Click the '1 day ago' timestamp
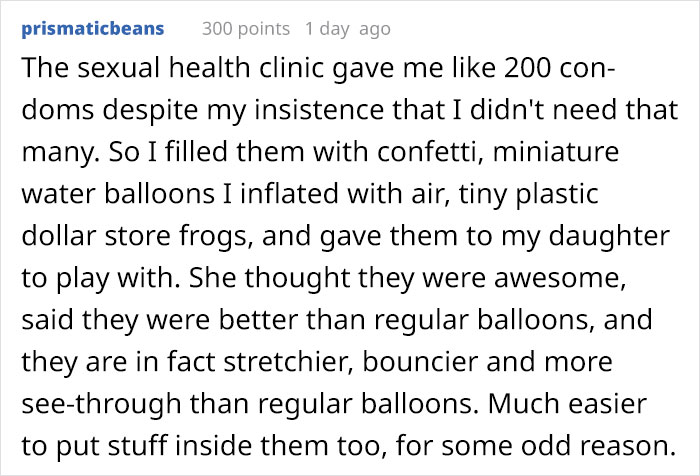The width and height of the screenshot is (700, 476). coord(348,29)
